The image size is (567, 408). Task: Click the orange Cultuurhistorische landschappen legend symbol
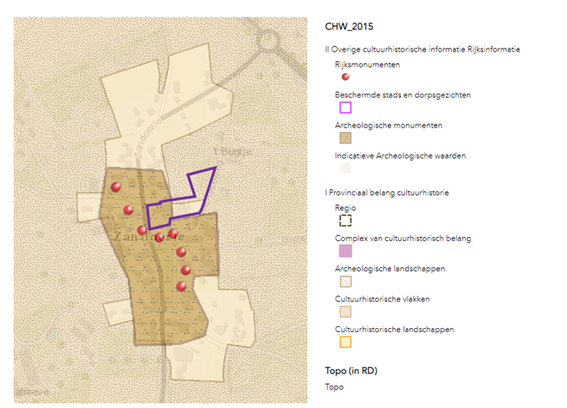[345, 342]
